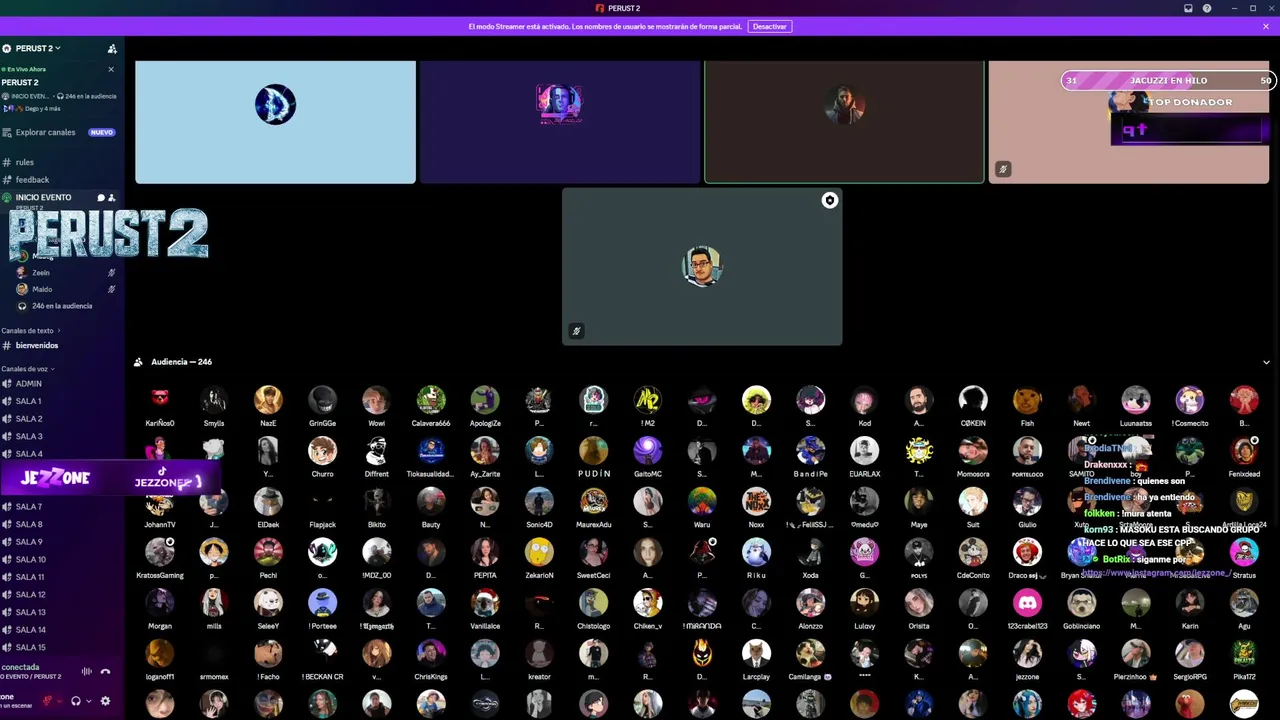Click audience member ApologiZe avatar
1280x720 pixels.
click(x=485, y=400)
